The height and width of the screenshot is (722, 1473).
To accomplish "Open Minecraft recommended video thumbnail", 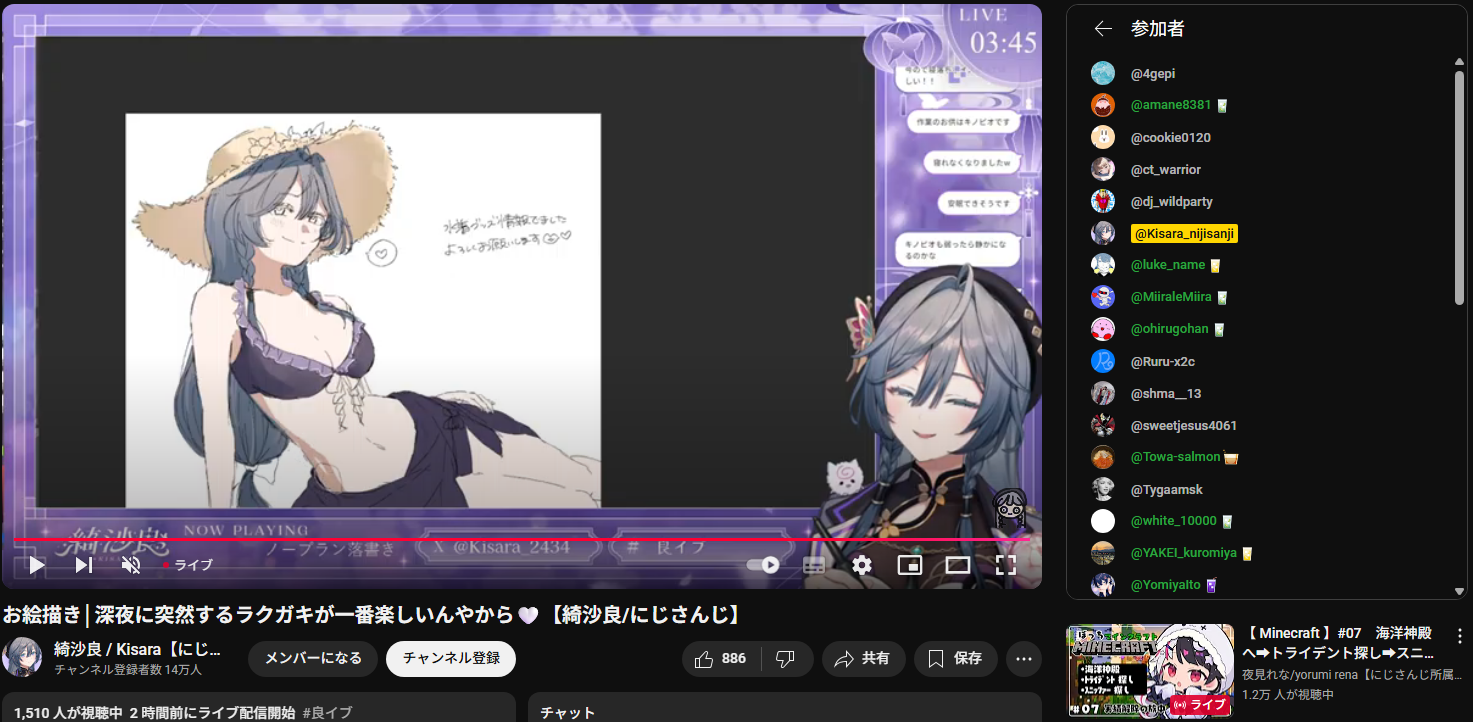I will point(1150,671).
